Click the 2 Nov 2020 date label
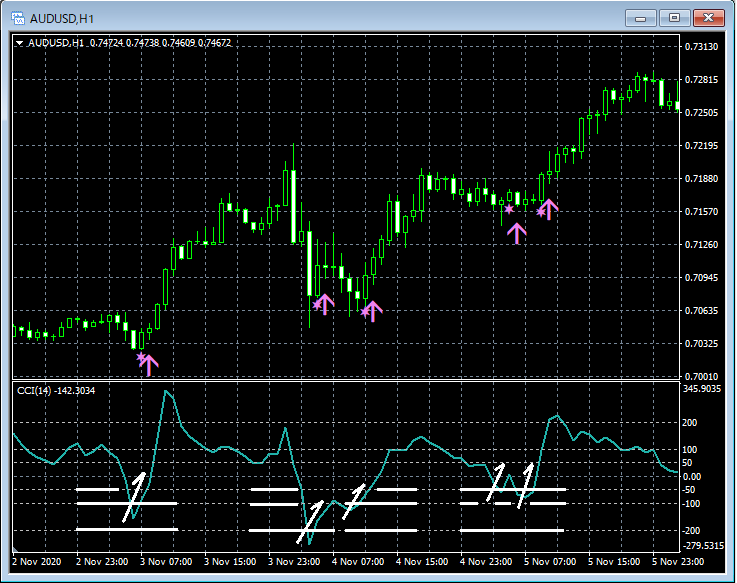 pyautogui.click(x=37, y=562)
